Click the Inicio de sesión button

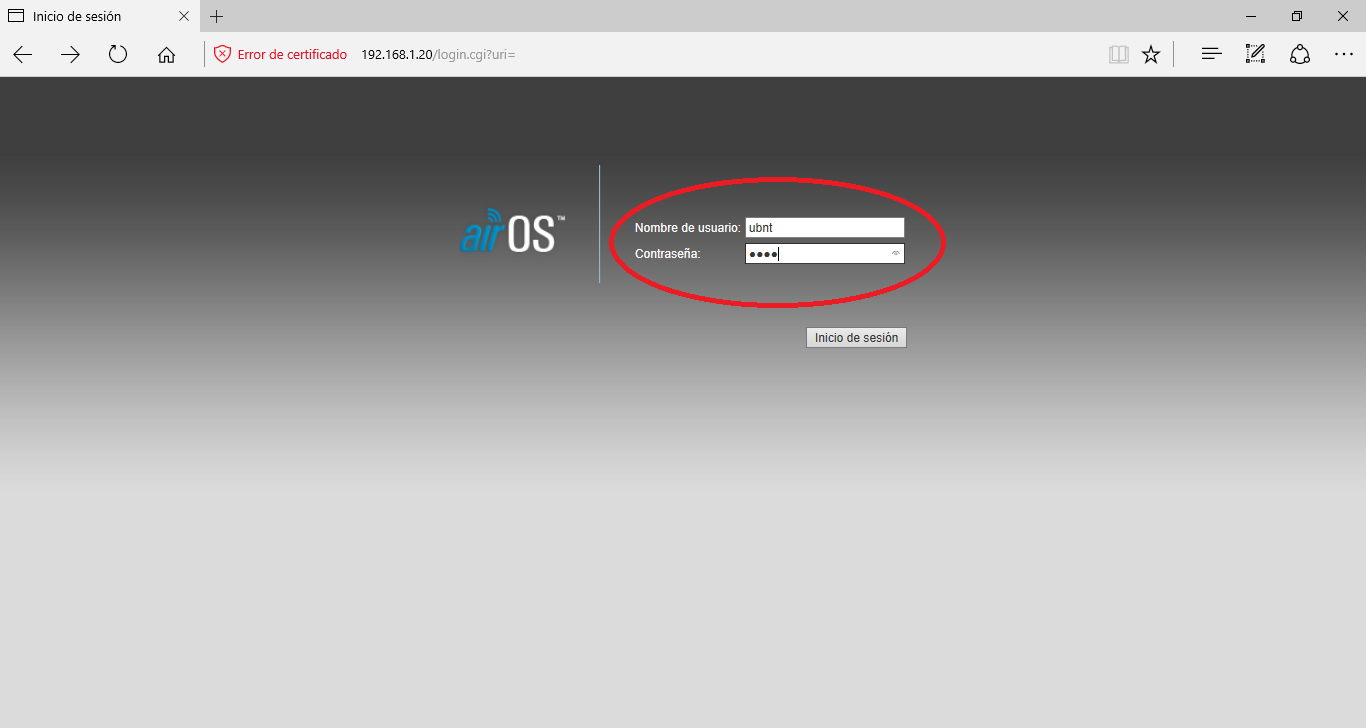pyautogui.click(x=856, y=338)
